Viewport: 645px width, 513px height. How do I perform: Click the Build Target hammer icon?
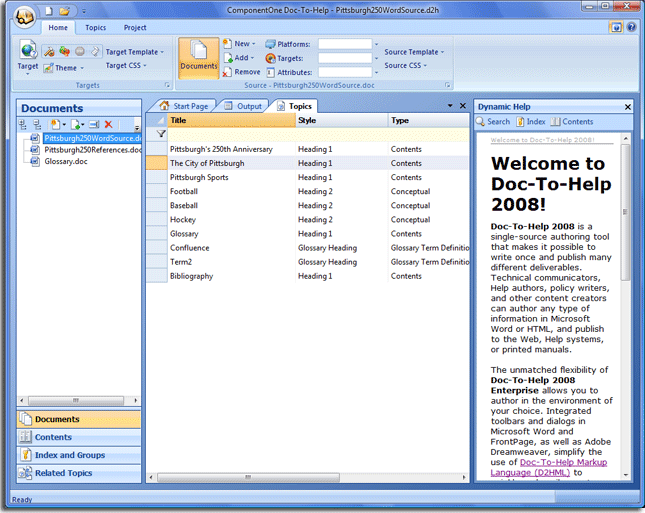pyautogui.click(x=49, y=51)
